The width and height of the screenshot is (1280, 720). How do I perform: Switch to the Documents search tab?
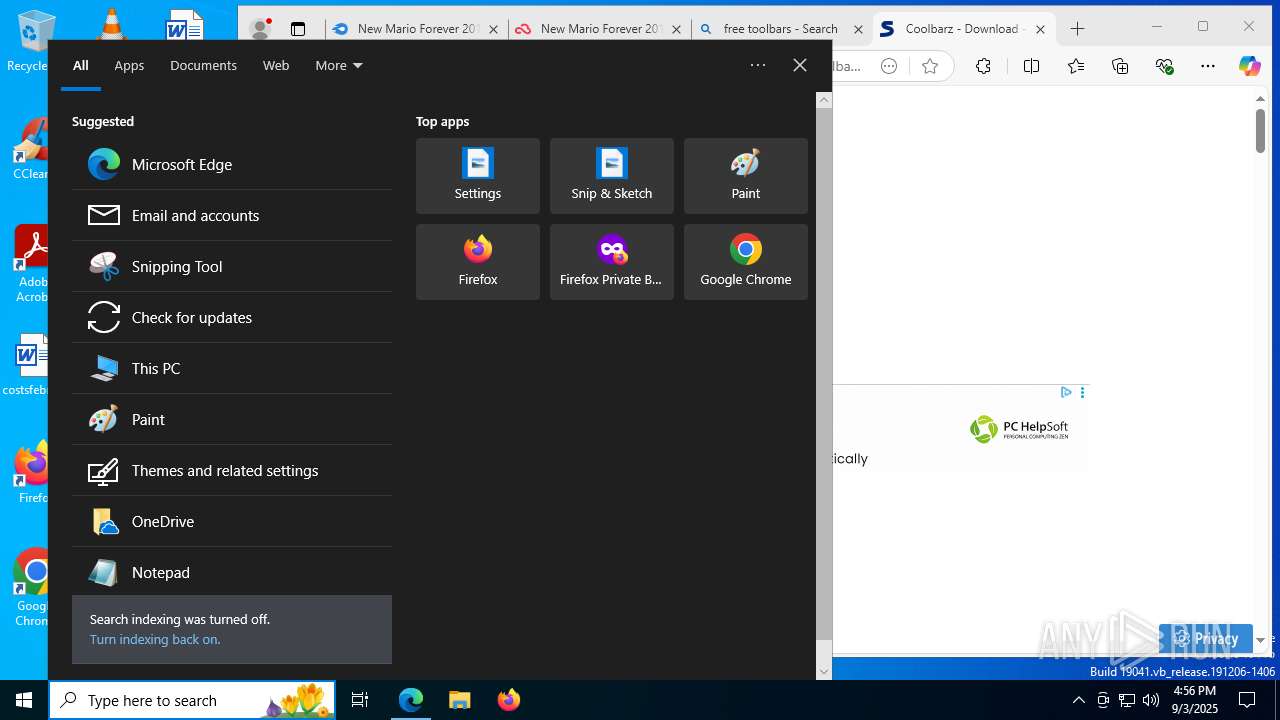(x=203, y=65)
